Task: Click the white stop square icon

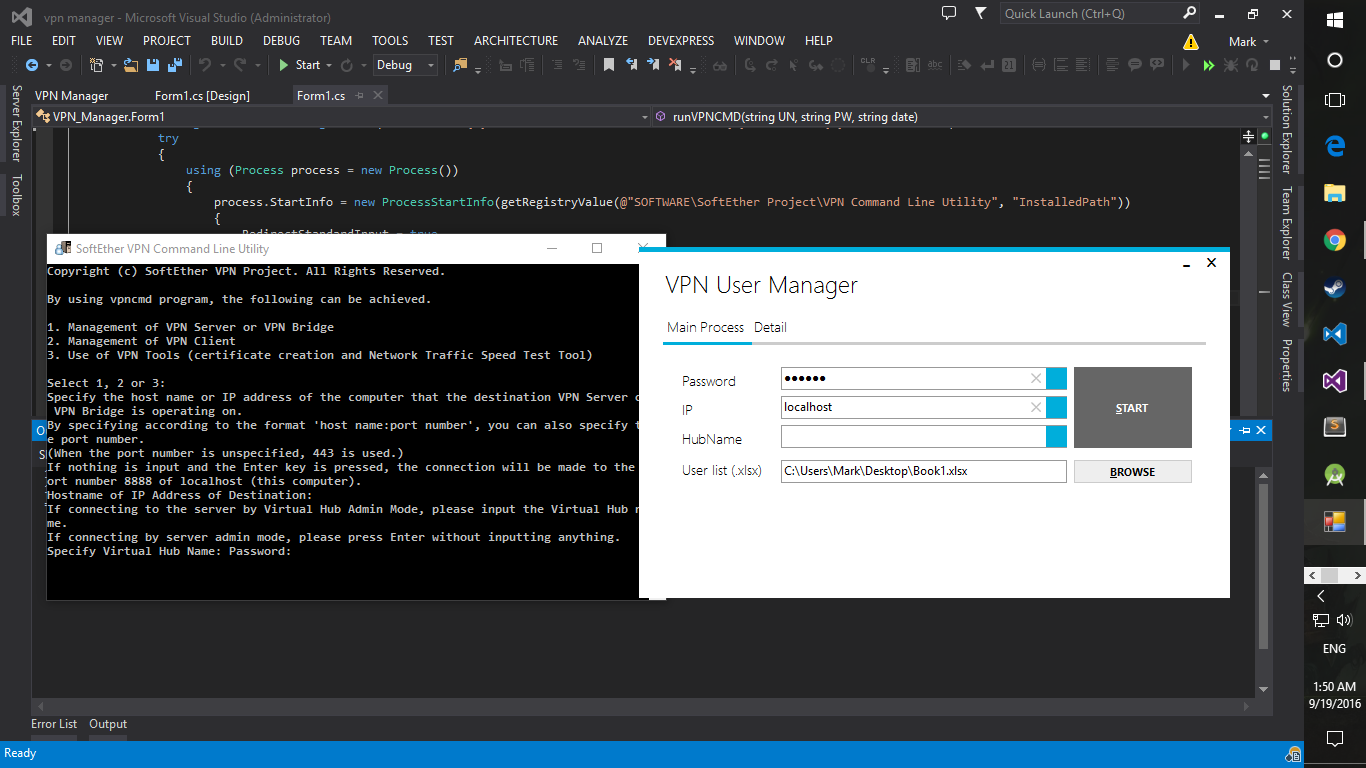Action: [1275, 65]
